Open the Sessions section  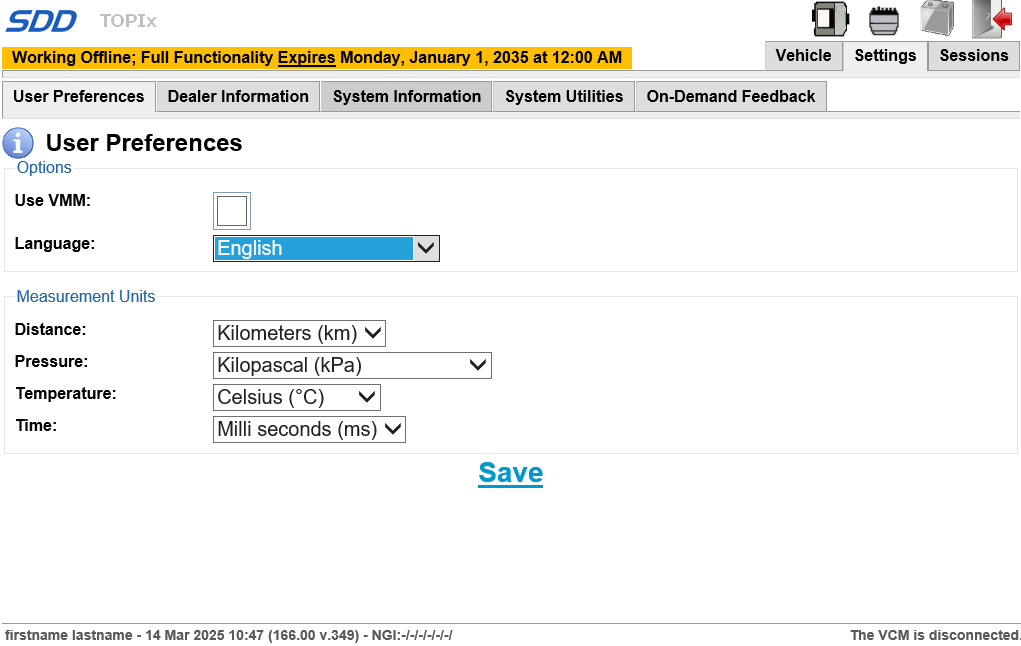973,56
